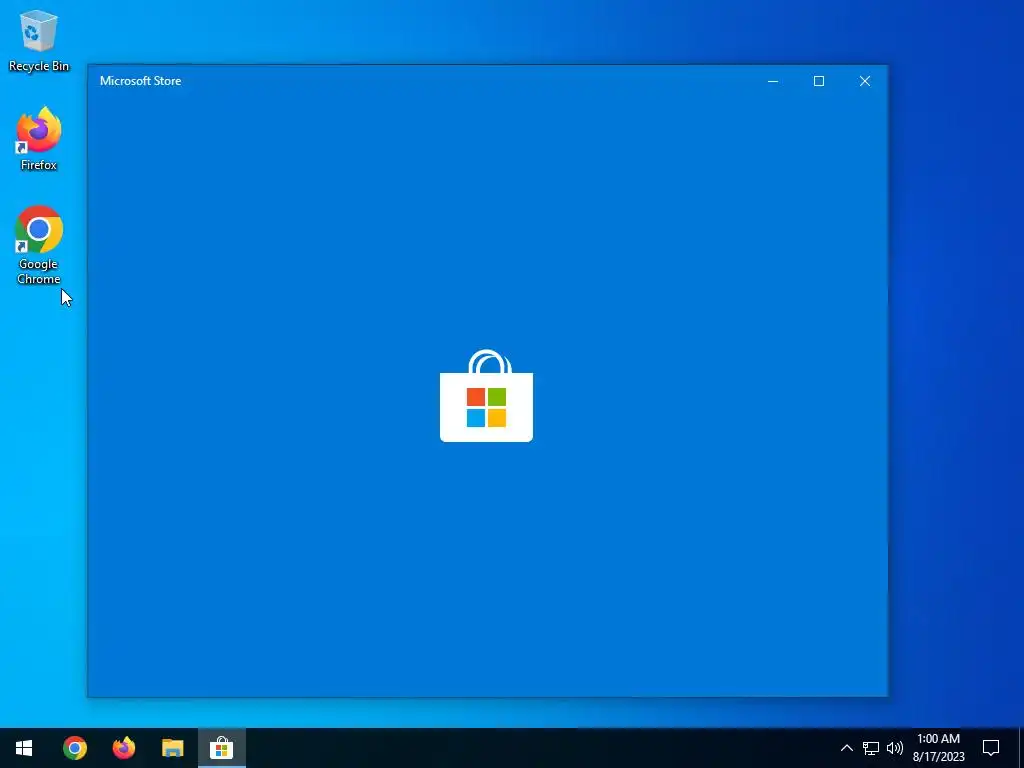Screen dimensions: 1024x768
Task: Close the Microsoft Store window
Action: (865, 81)
